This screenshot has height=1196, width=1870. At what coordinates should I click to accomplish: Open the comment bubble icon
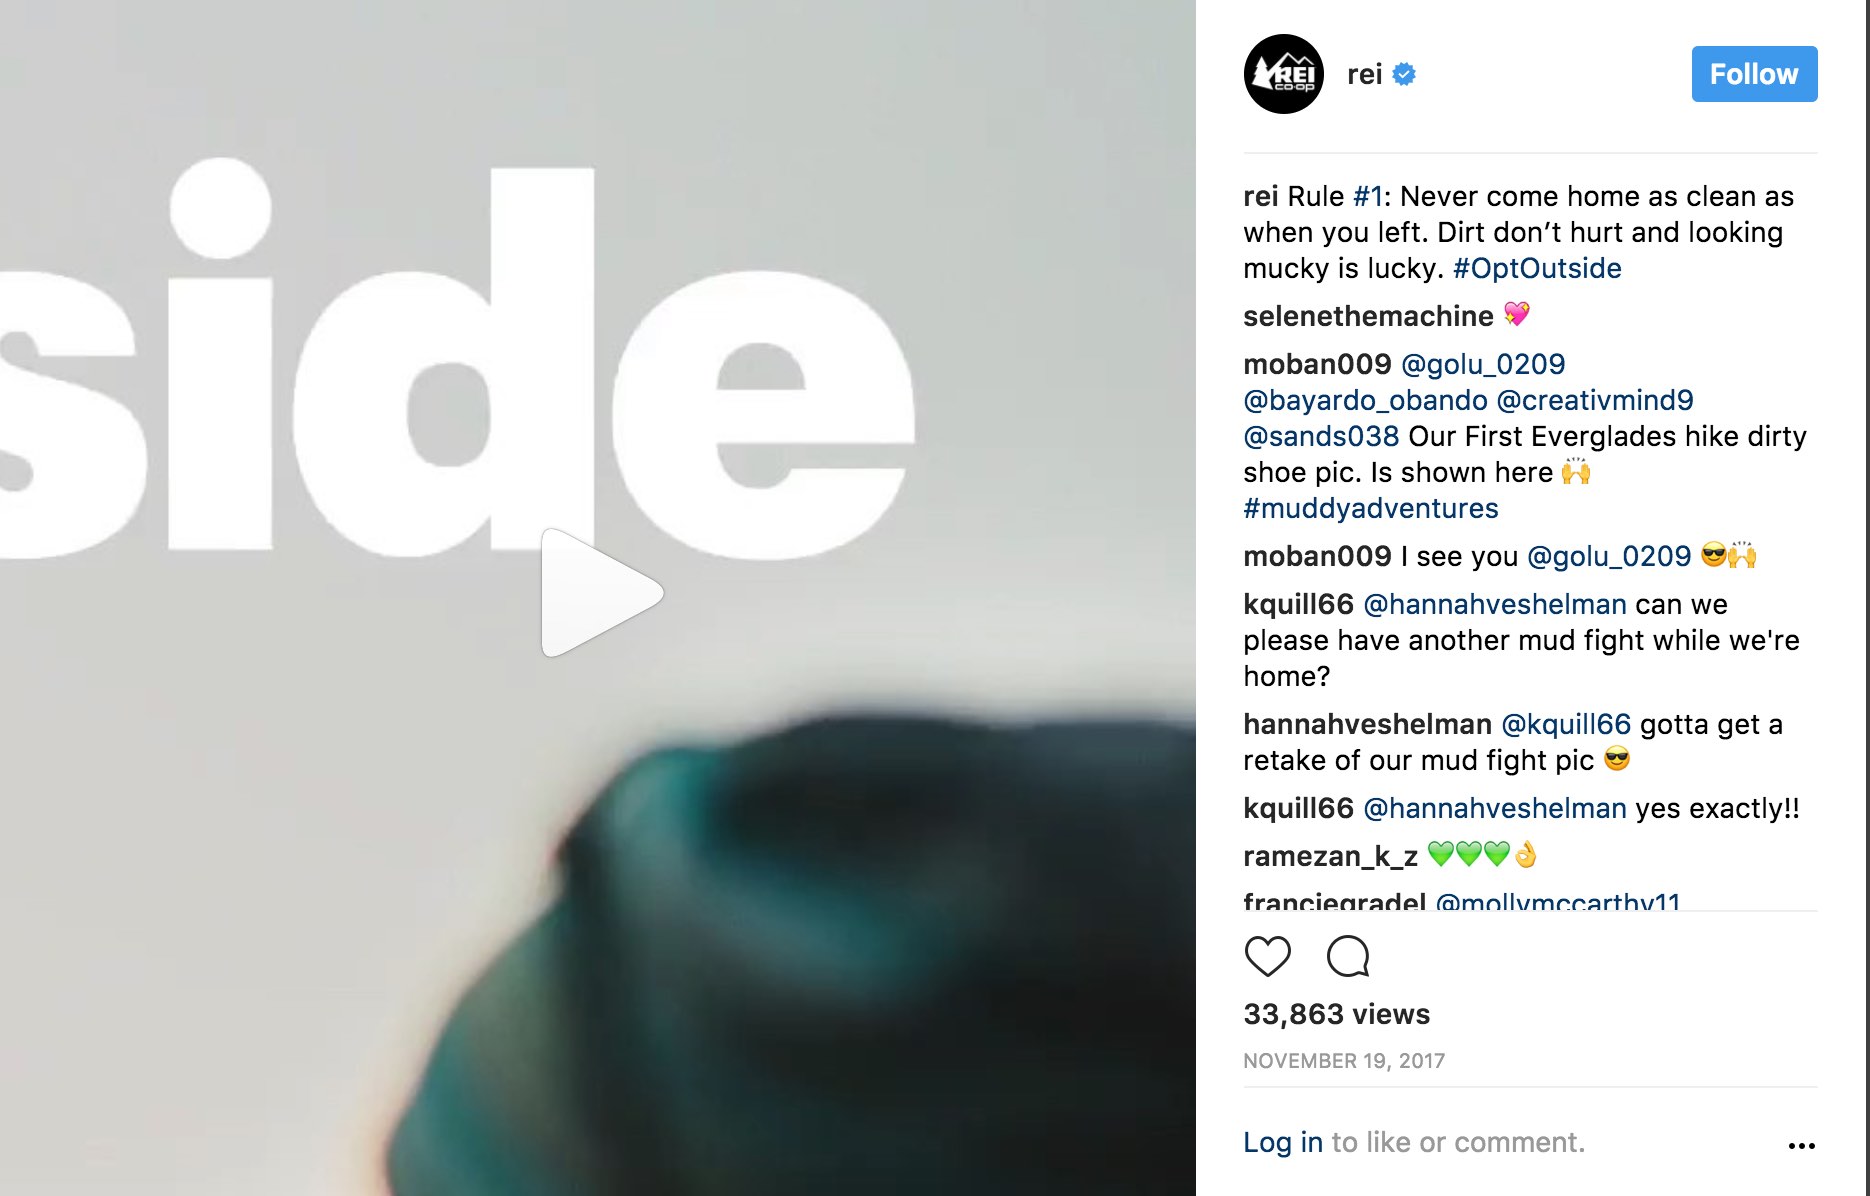pyautogui.click(x=1348, y=956)
